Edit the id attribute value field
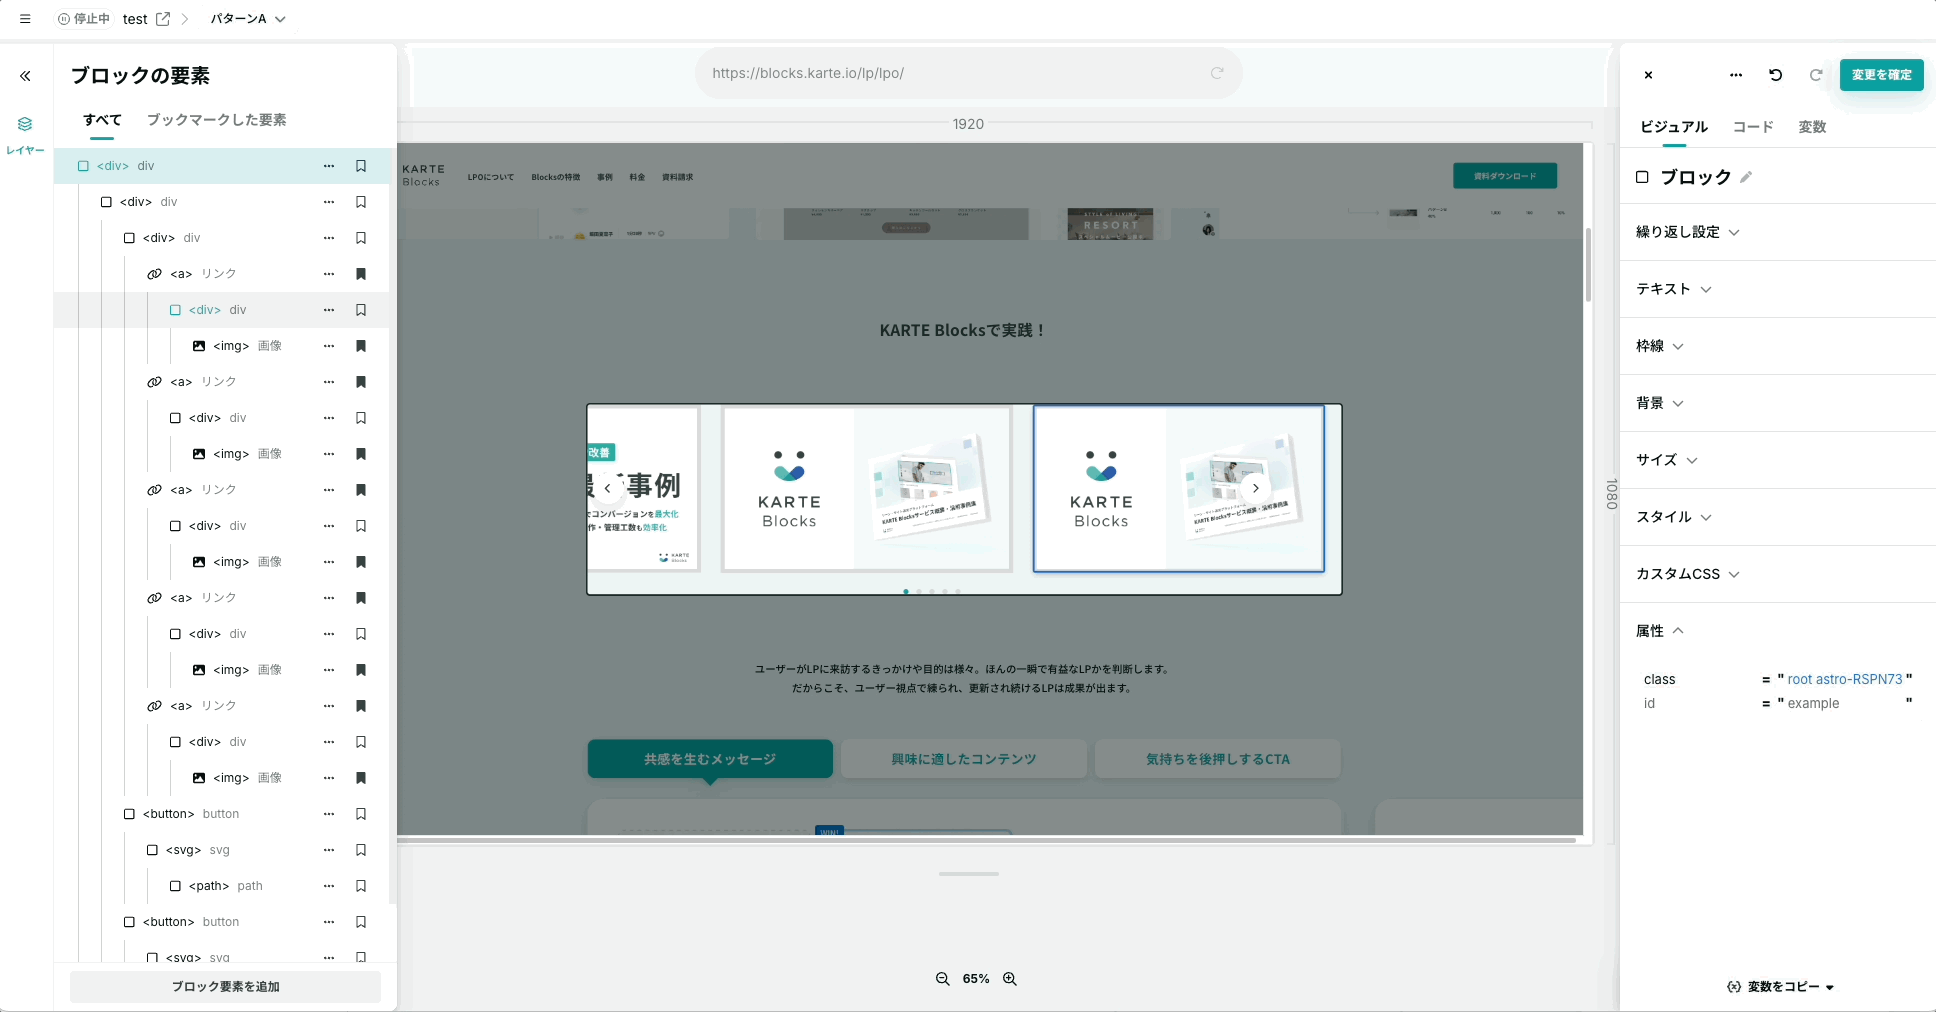This screenshot has width=1936, height=1012. pyautogui.click(x=1845, y=703)
